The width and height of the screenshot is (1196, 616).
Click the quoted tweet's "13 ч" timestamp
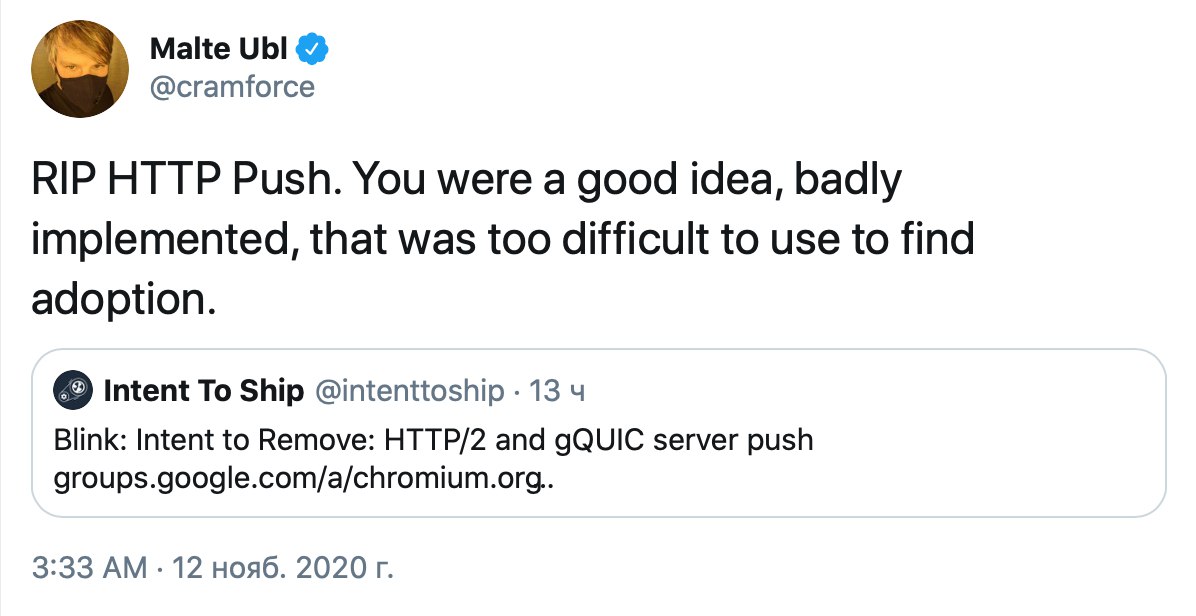(557, 391)
